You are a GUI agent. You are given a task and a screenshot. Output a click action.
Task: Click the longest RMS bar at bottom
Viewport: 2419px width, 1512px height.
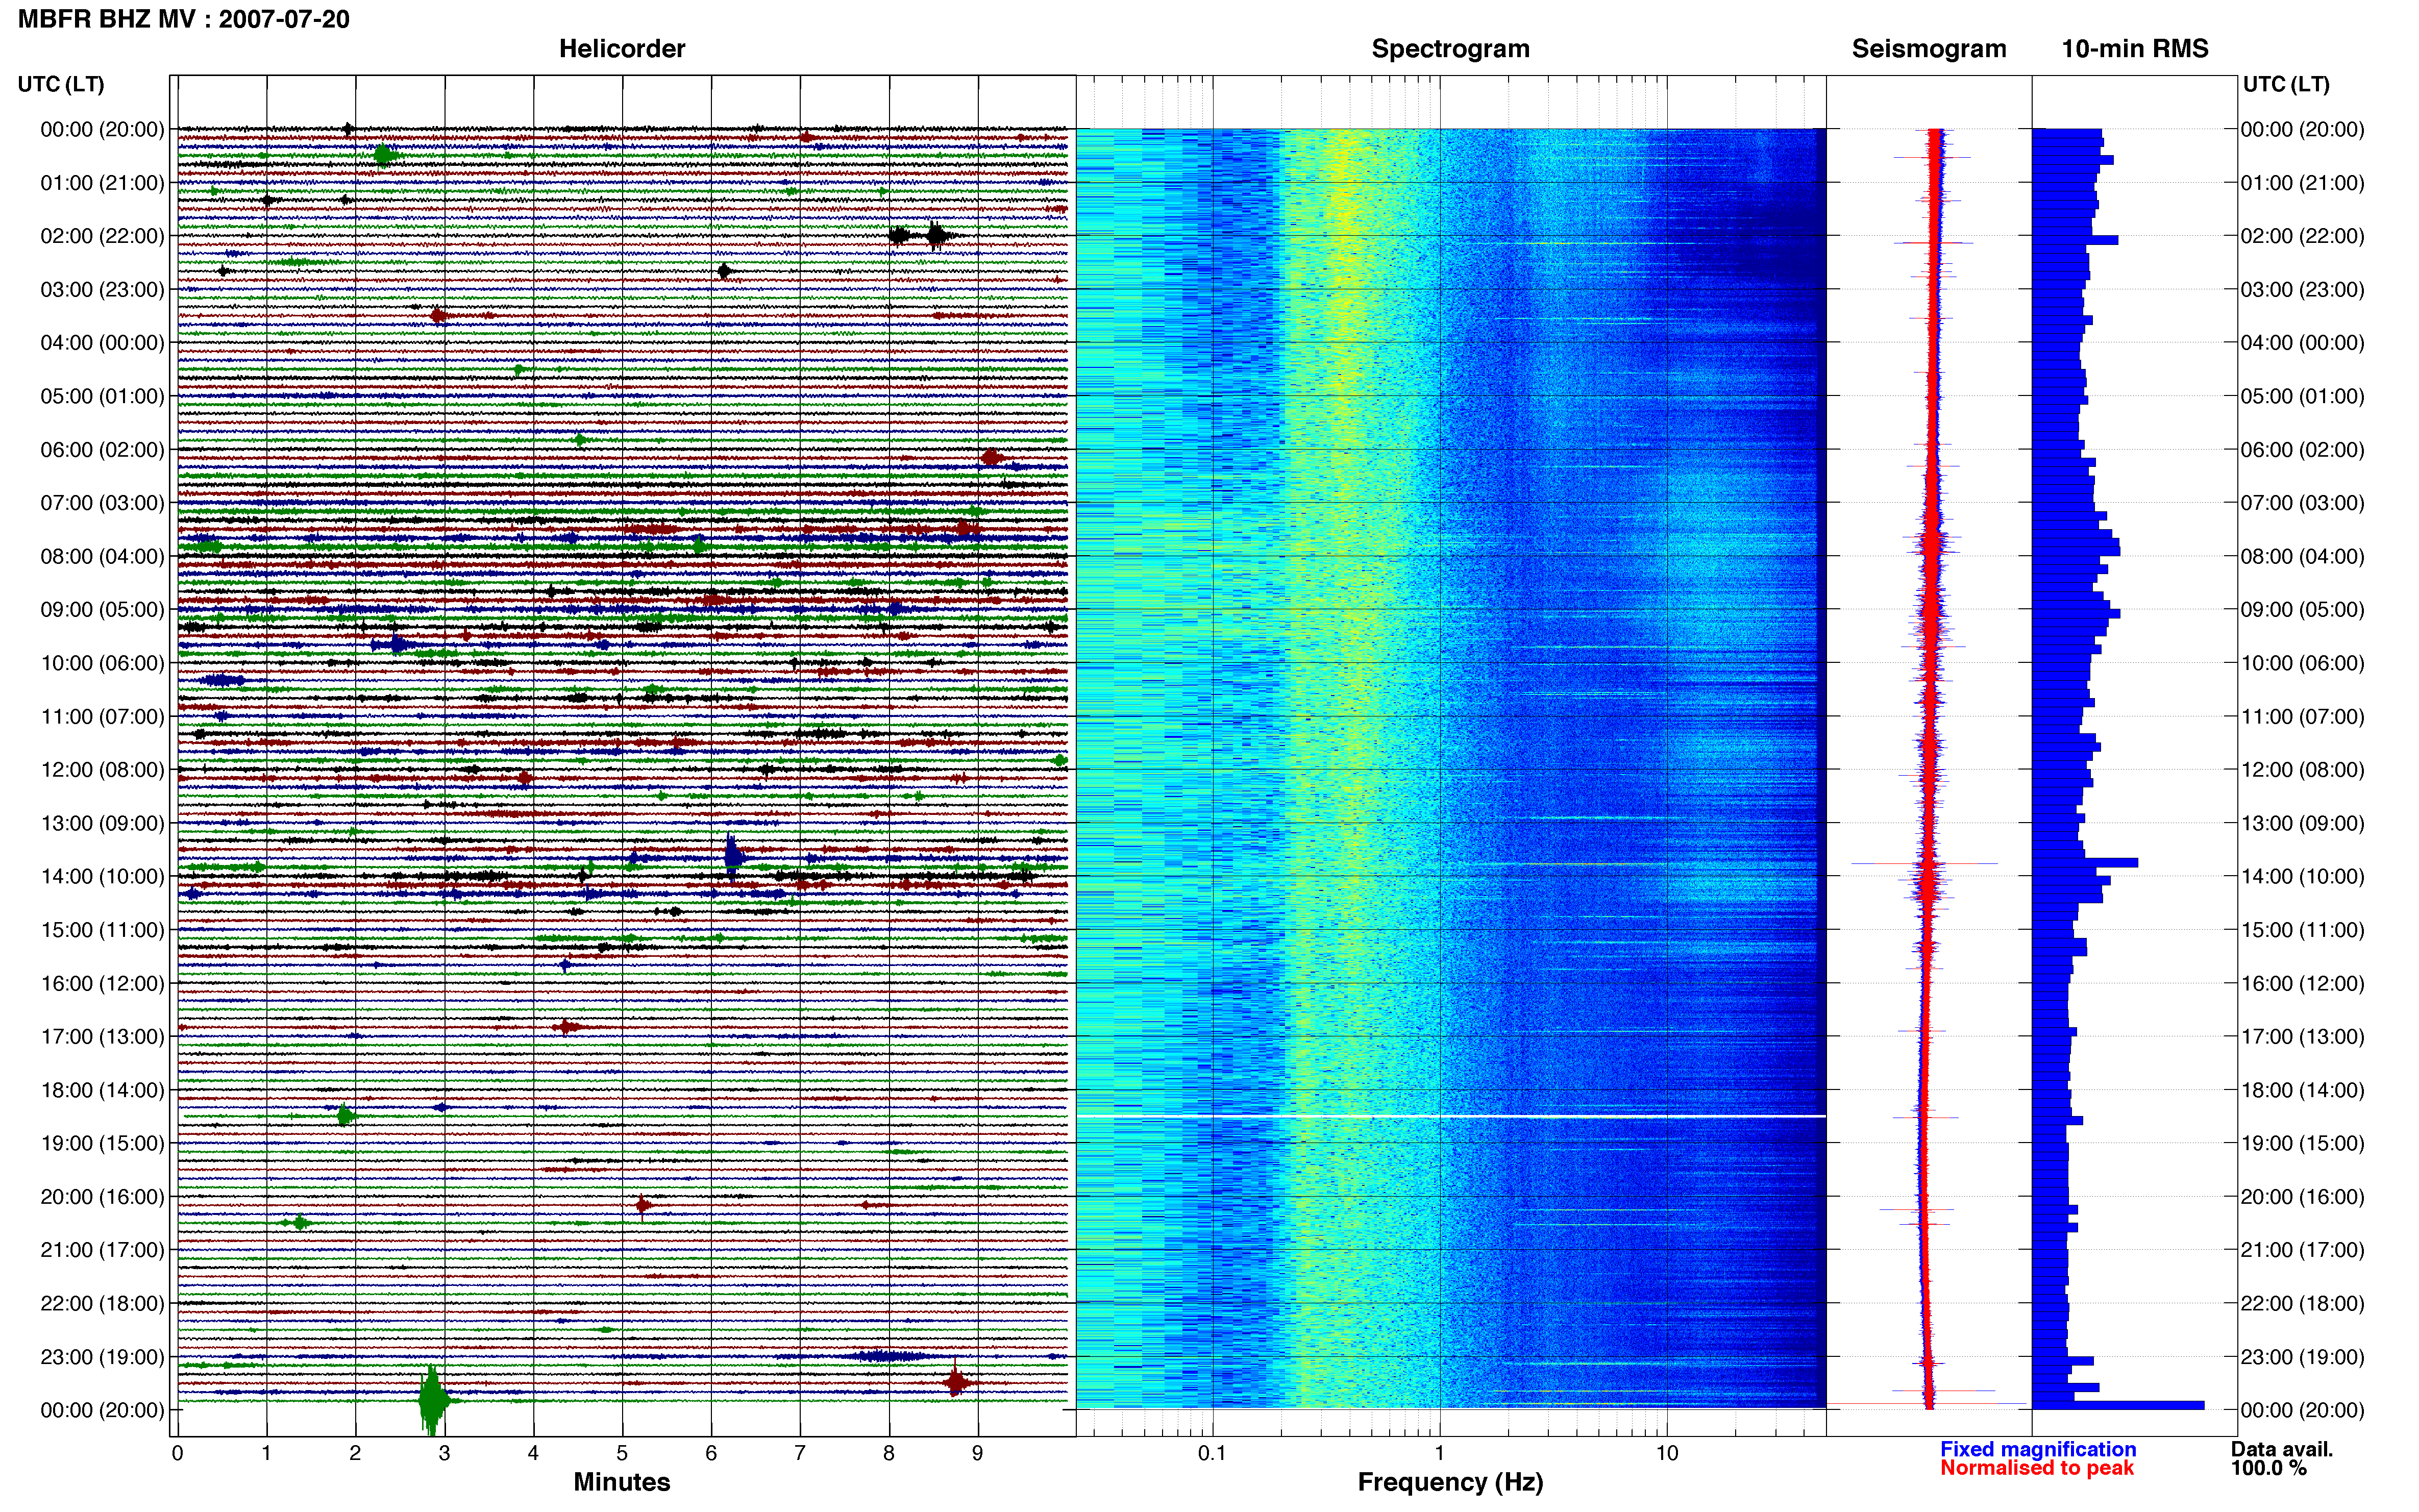(x=2118, y=1405)
